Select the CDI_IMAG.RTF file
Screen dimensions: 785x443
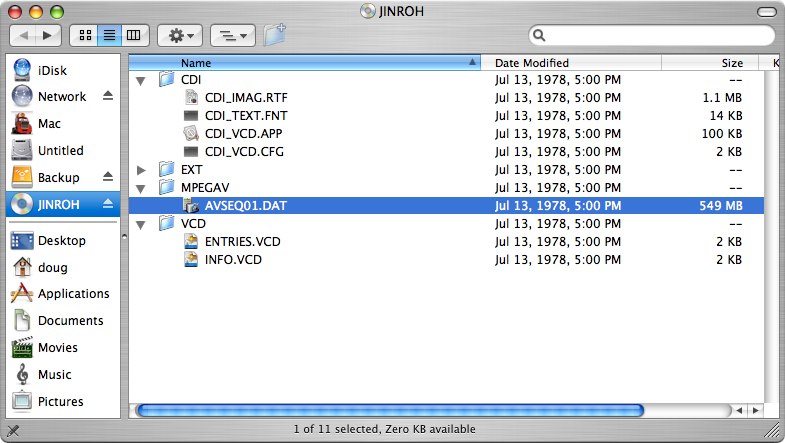(x=246, y=98)
